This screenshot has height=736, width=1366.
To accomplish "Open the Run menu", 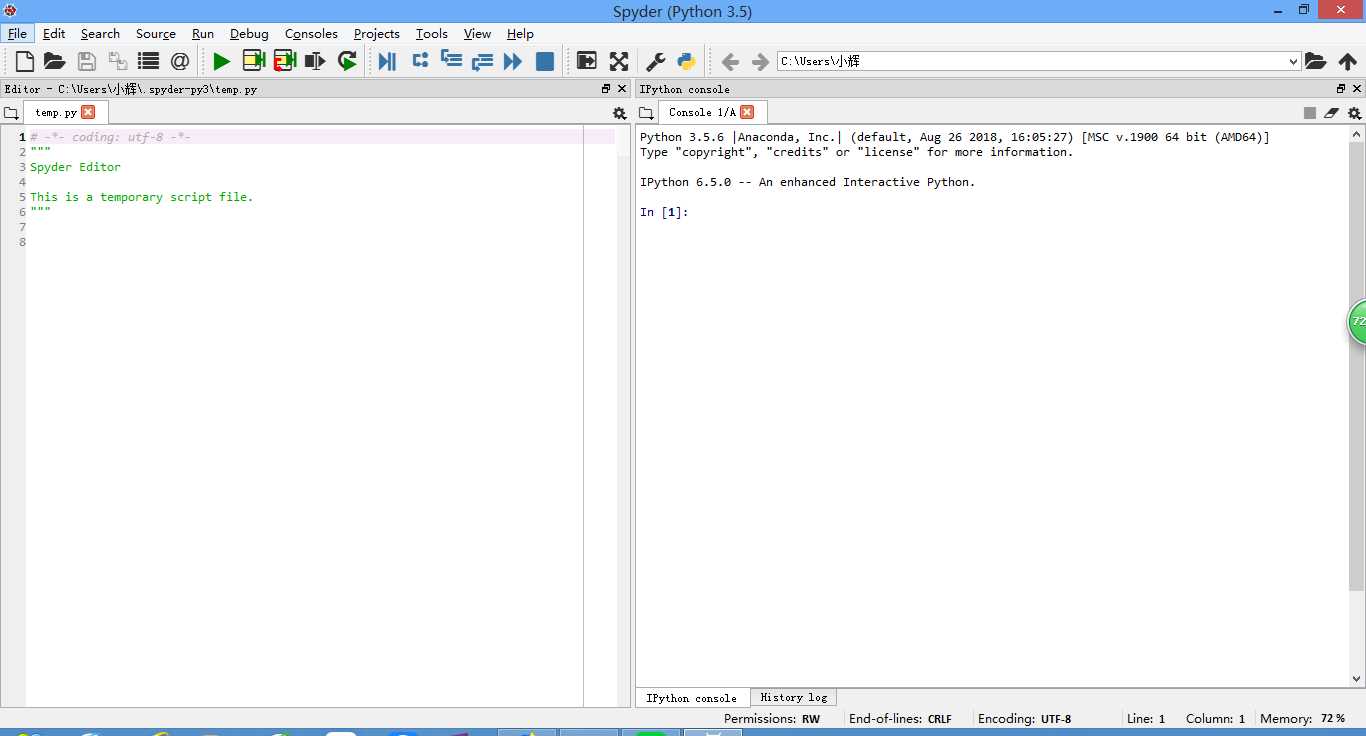I will point(203,33).
